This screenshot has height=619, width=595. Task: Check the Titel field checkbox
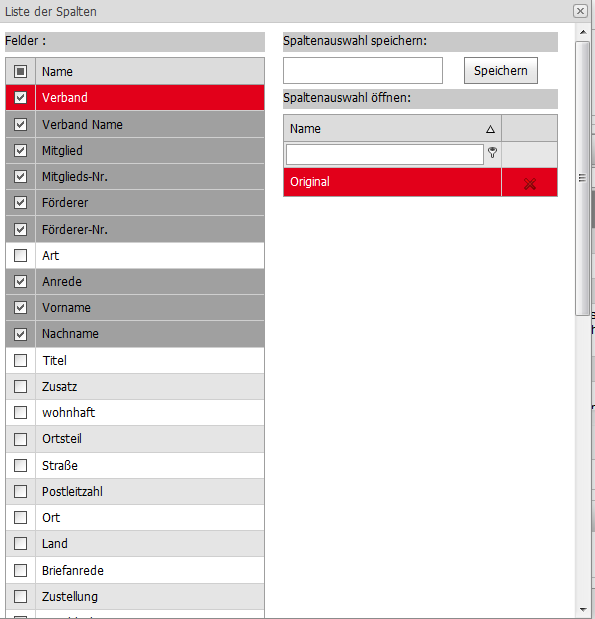[21, 360]
